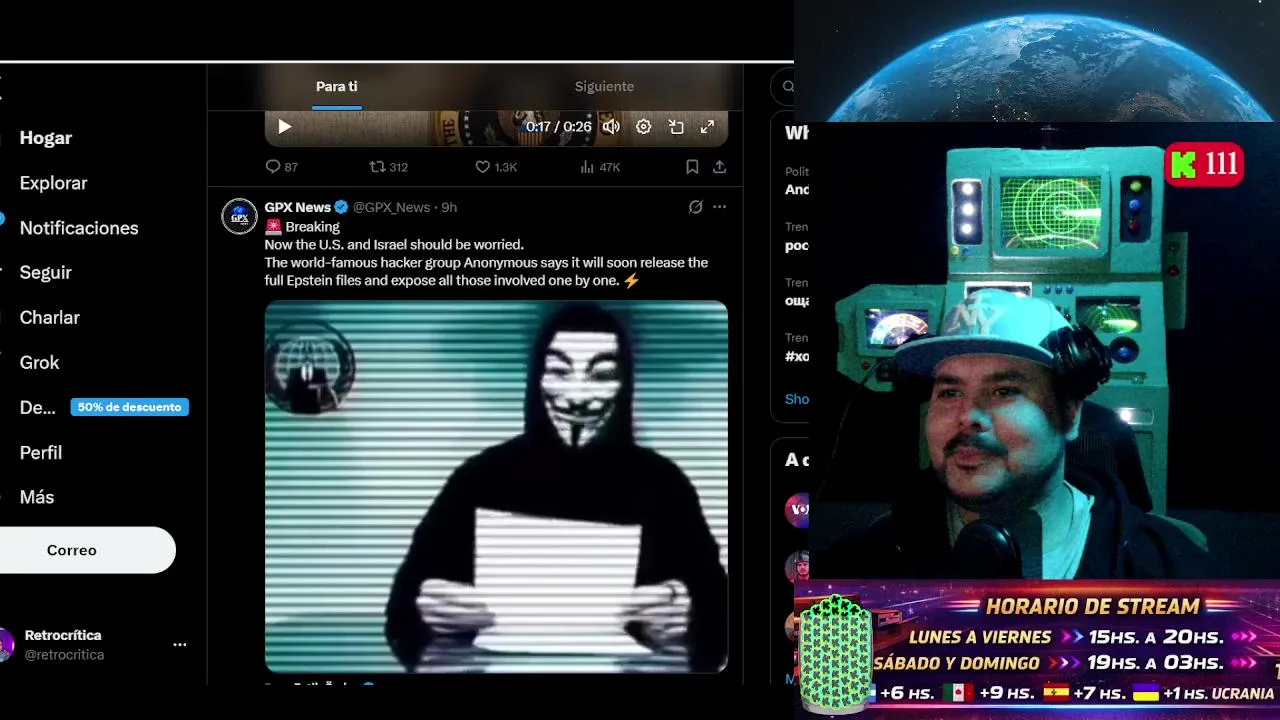Open Explorar in the sidebar

pos(54,183)
